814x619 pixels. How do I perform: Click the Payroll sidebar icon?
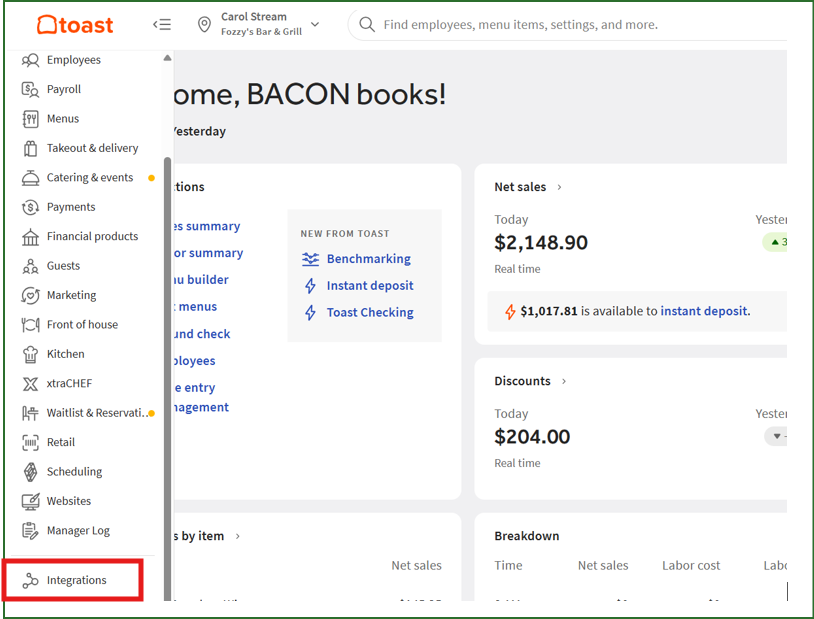[x=30, y=89]
